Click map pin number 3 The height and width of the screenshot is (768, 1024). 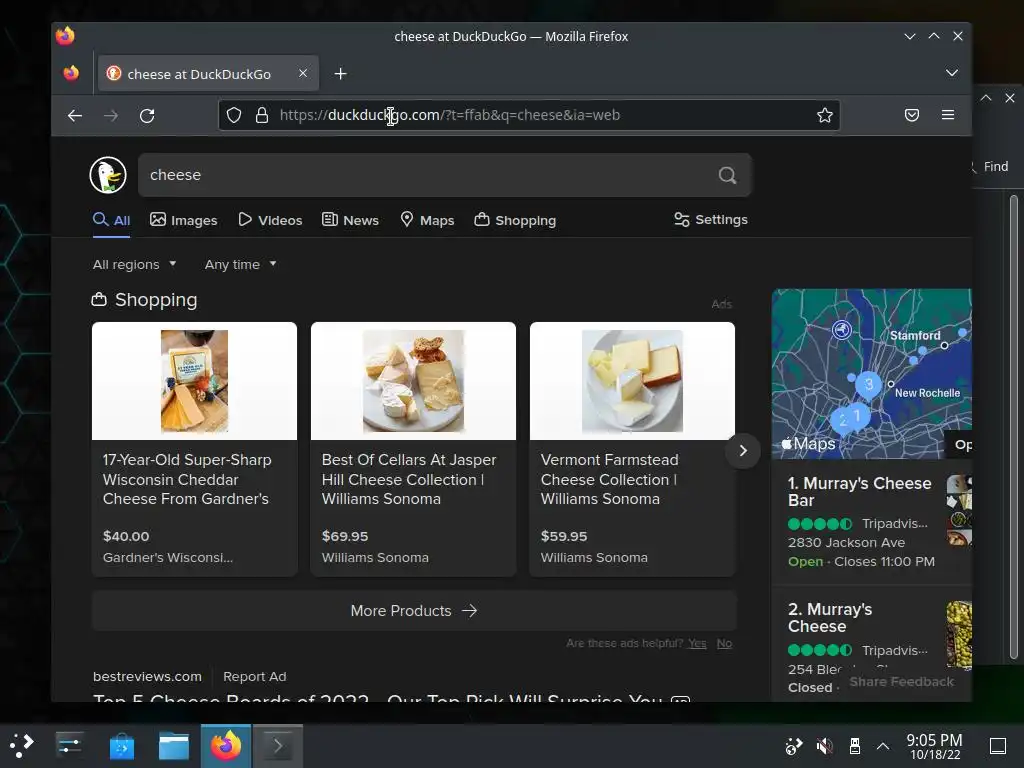click(869, 384)
